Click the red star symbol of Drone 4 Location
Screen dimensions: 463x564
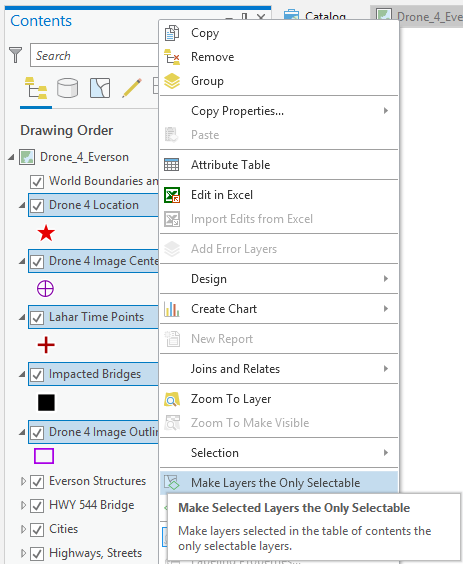click(46, 233)
